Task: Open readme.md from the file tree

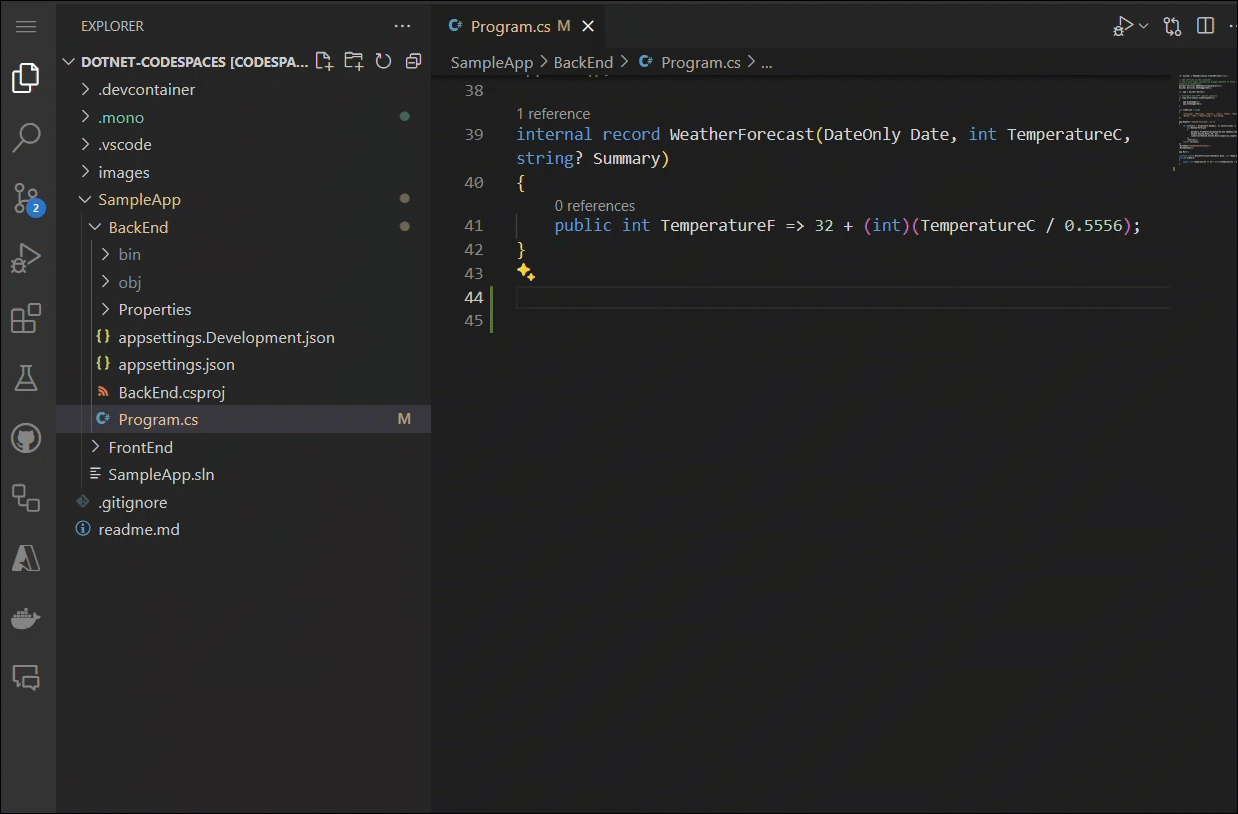Action: [139, 529]
